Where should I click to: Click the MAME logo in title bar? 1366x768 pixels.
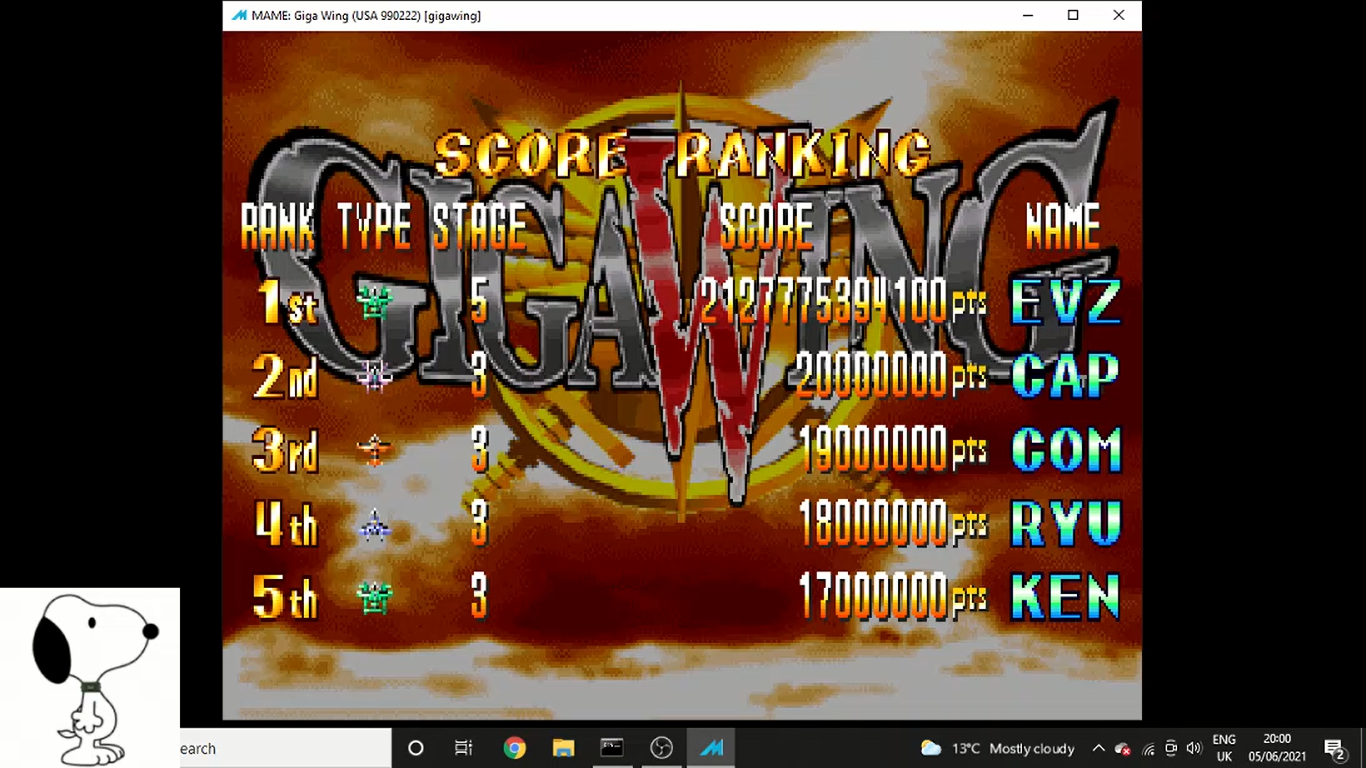coord(239,15)
